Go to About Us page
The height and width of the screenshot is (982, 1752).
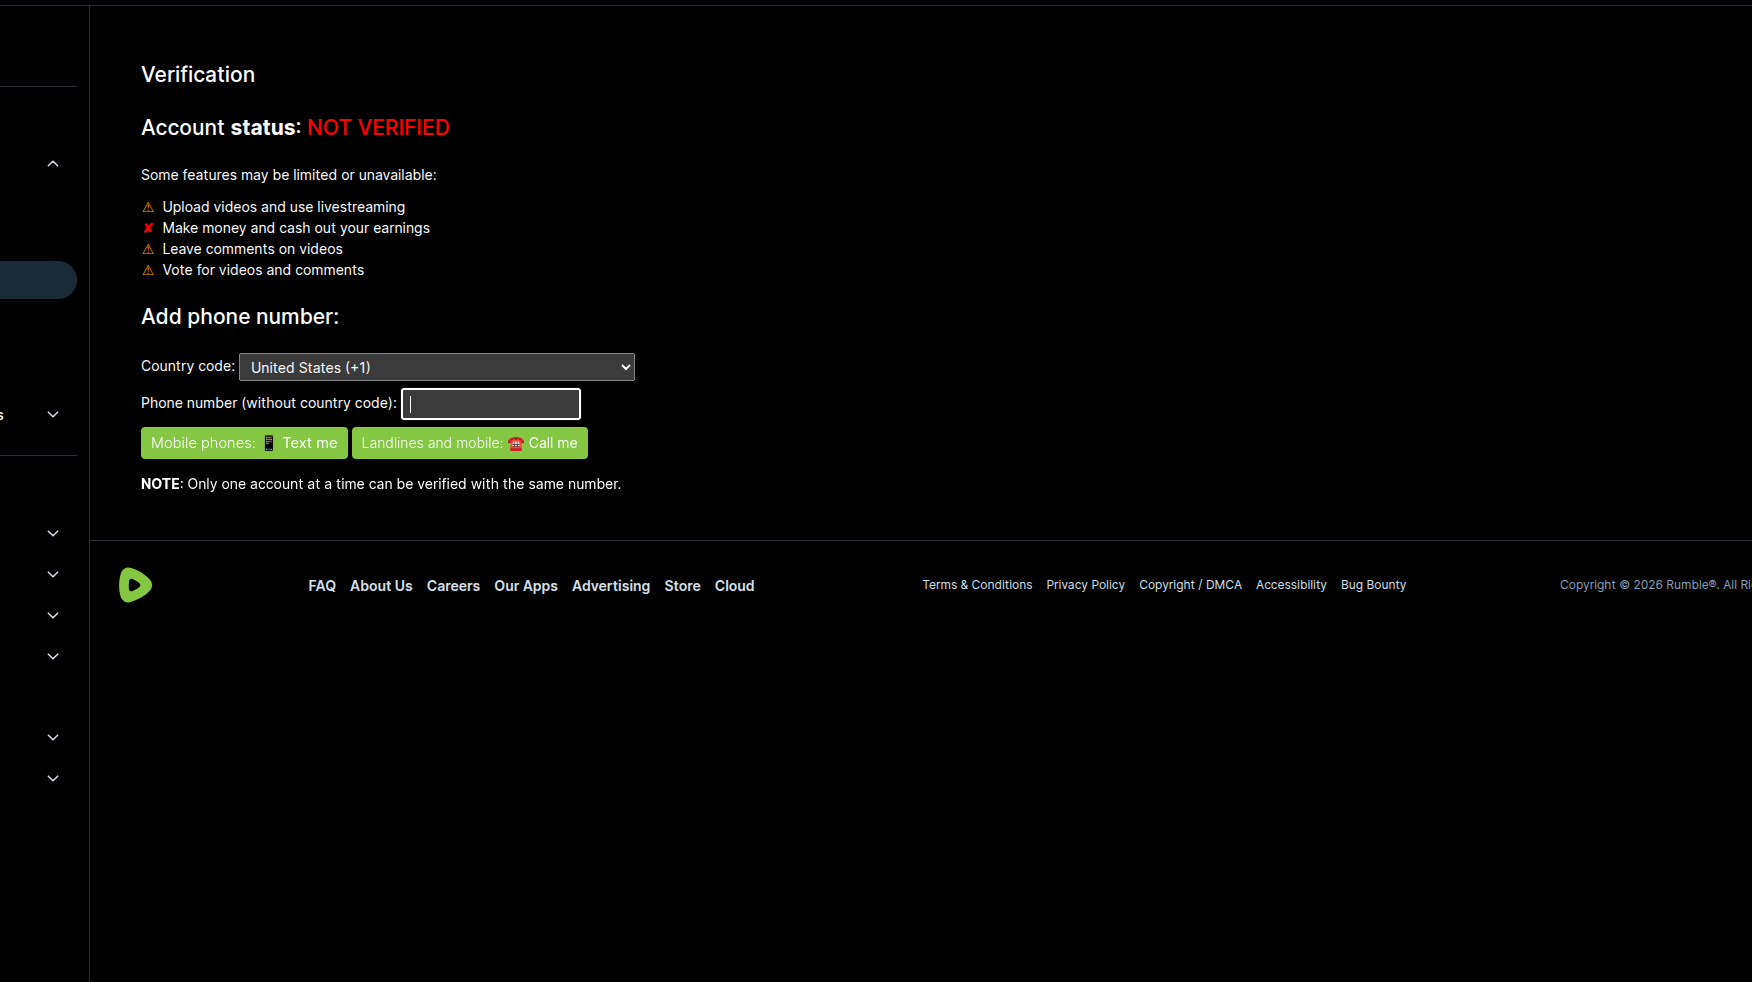point(381,586)
